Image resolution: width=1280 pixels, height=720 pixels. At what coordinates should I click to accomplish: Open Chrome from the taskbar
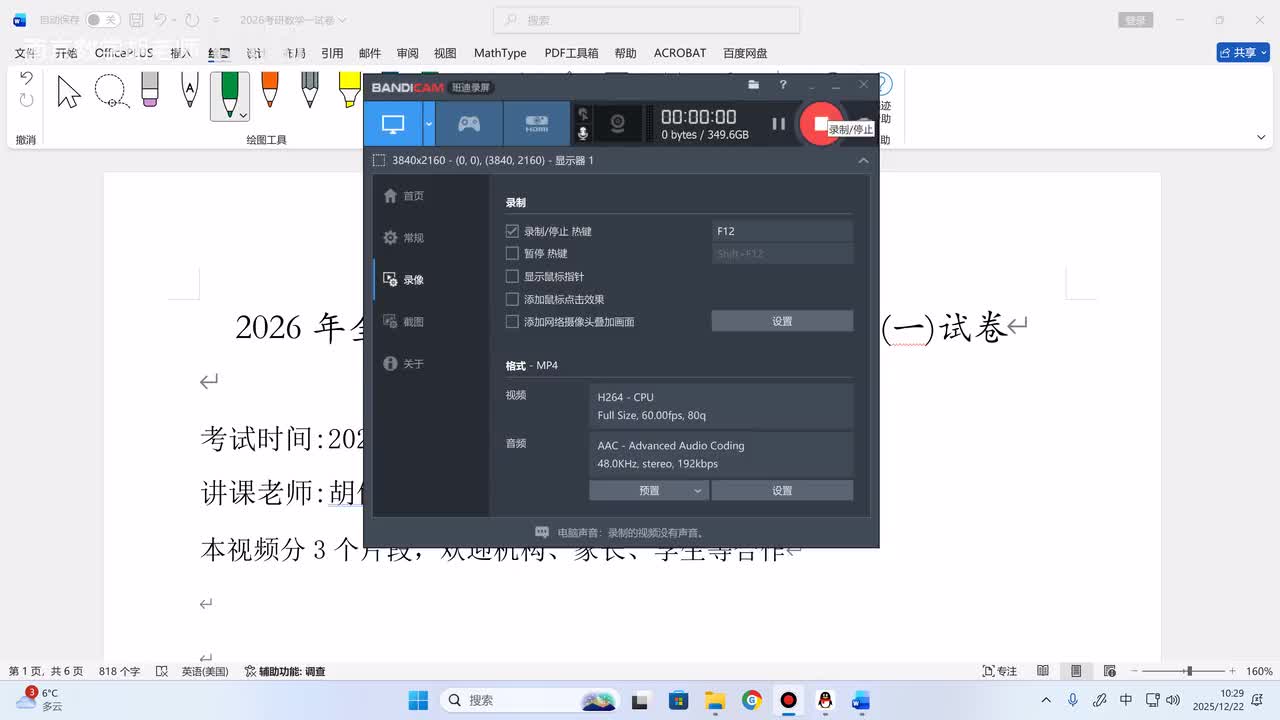pyautogui.click(x=752, y=700)
